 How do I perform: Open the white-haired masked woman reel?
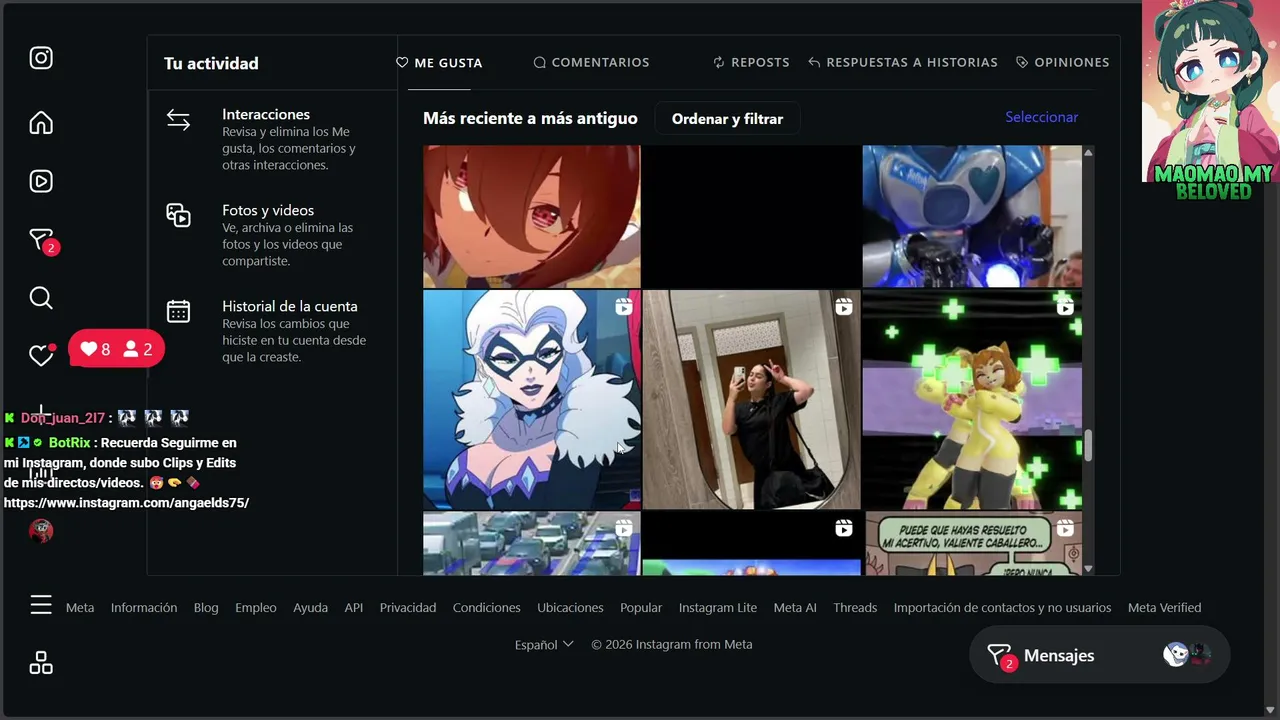tap(531, 400)
